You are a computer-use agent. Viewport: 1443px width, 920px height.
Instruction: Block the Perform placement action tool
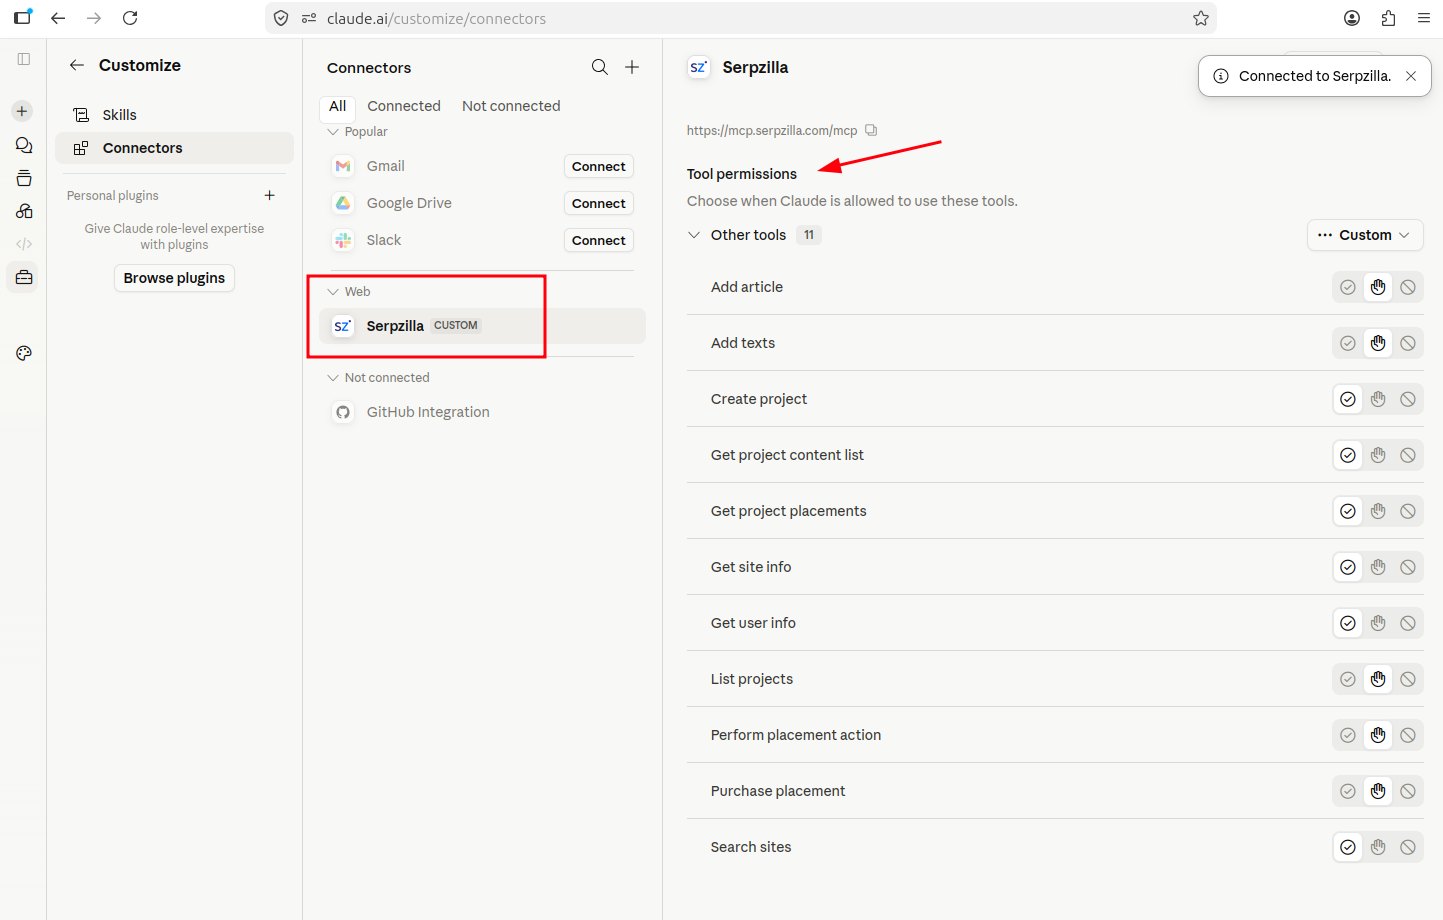1408,735
